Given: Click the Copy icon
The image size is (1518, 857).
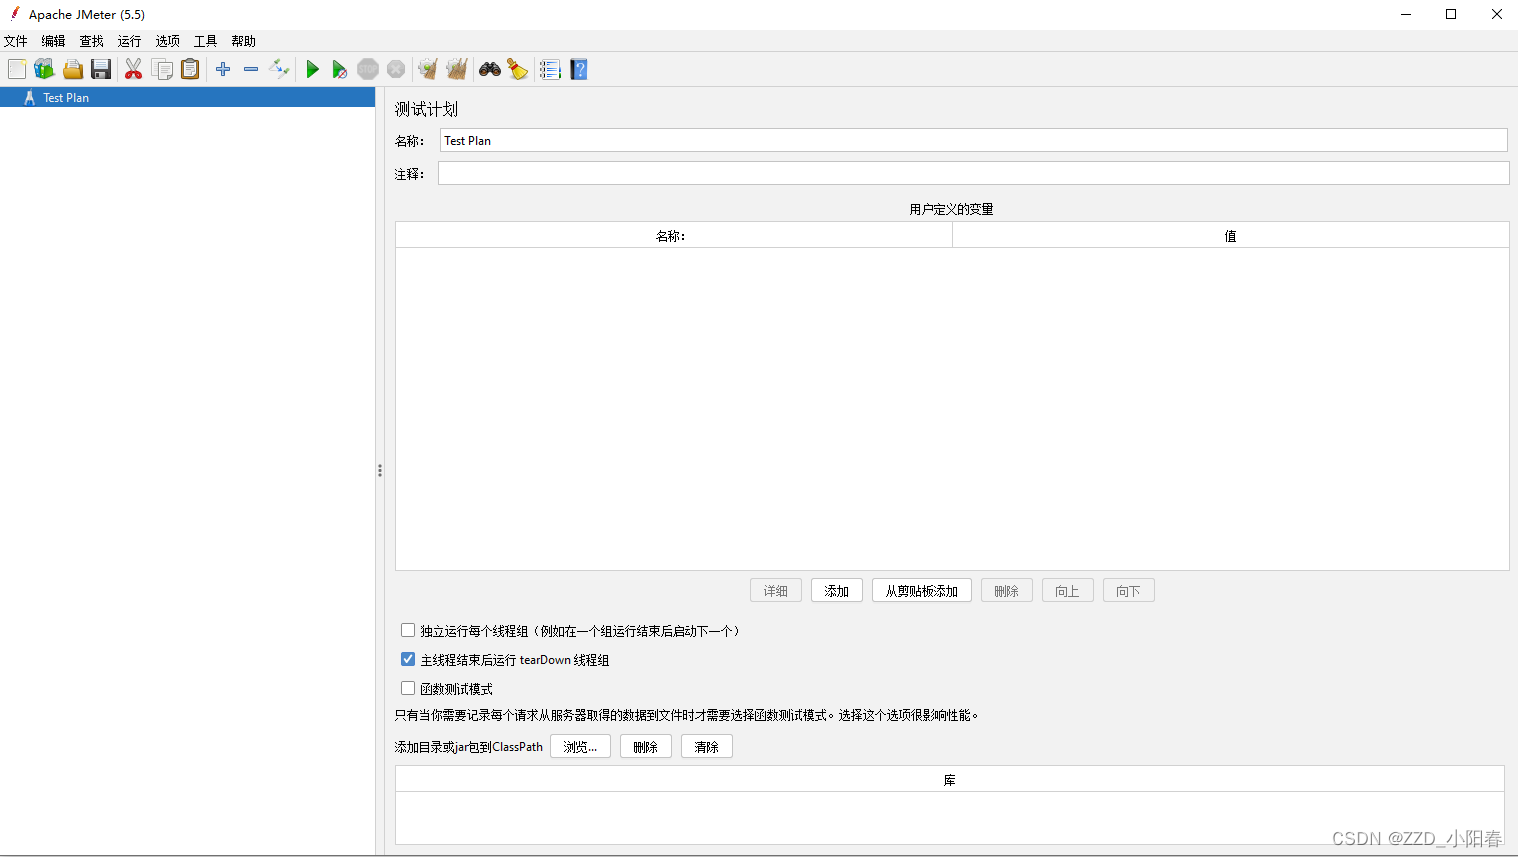Looking at the screenshot, I should (162, 69).
